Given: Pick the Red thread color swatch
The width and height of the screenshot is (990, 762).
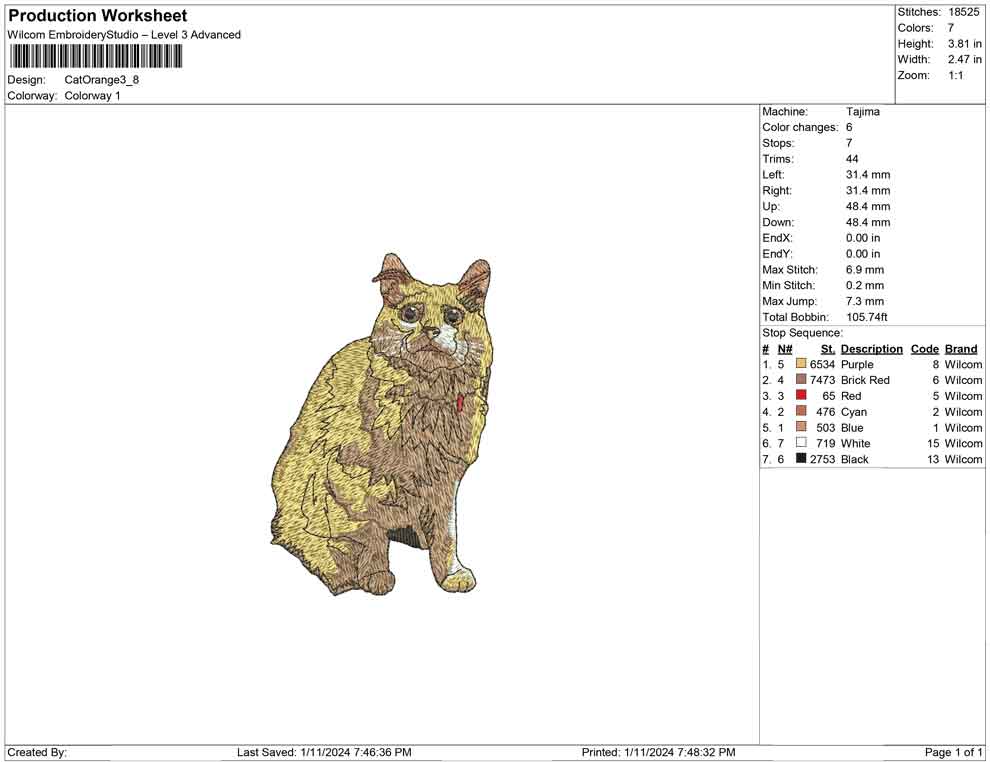Looking at the screenshot, I should click(801, 396).
